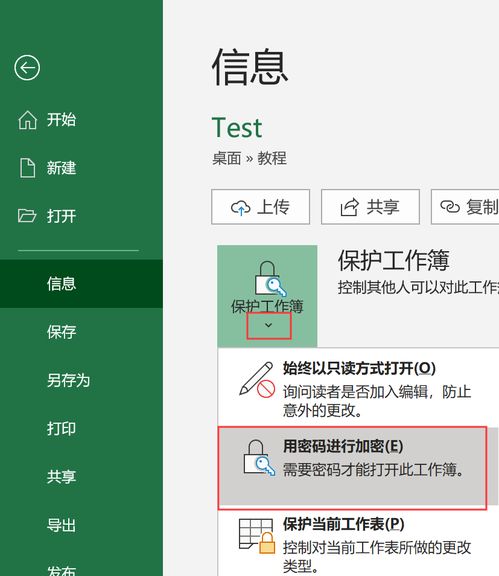Viewport: 499px width, 576px height.
Task: Click the open folder icon beside 打开
Action: pyautogui.click(x=27, y=216)
